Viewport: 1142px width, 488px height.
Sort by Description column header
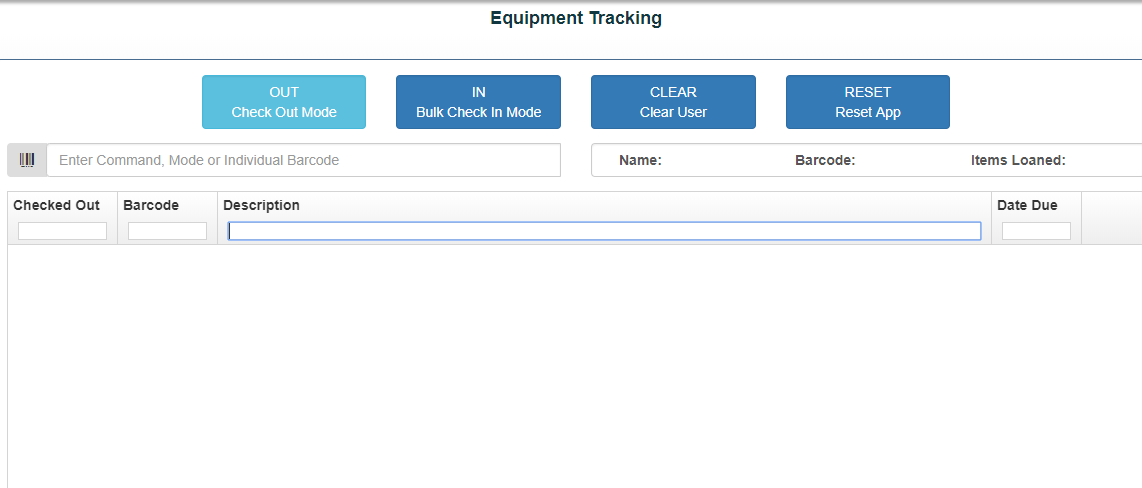[261, 205]
